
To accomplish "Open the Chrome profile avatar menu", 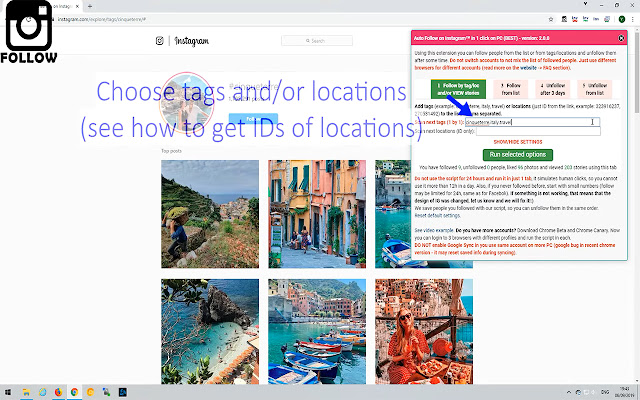I will tap(622, 19).
